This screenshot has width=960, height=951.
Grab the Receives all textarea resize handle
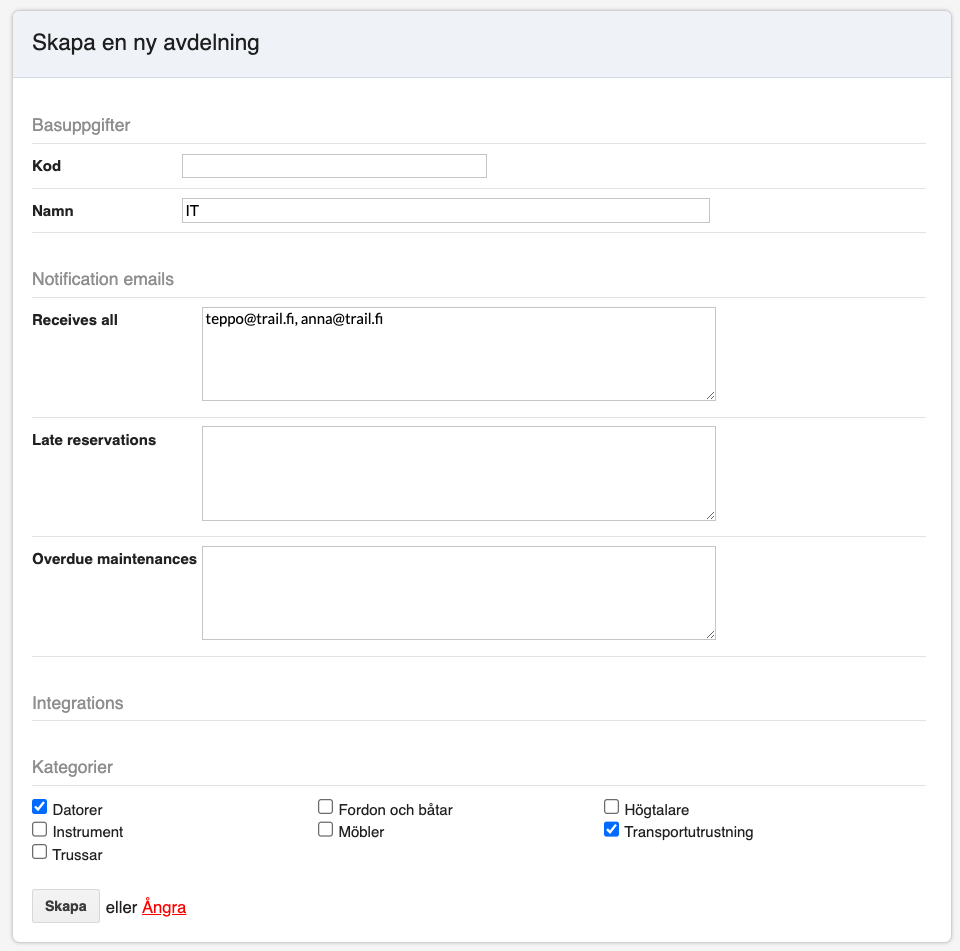coord(710,395)
